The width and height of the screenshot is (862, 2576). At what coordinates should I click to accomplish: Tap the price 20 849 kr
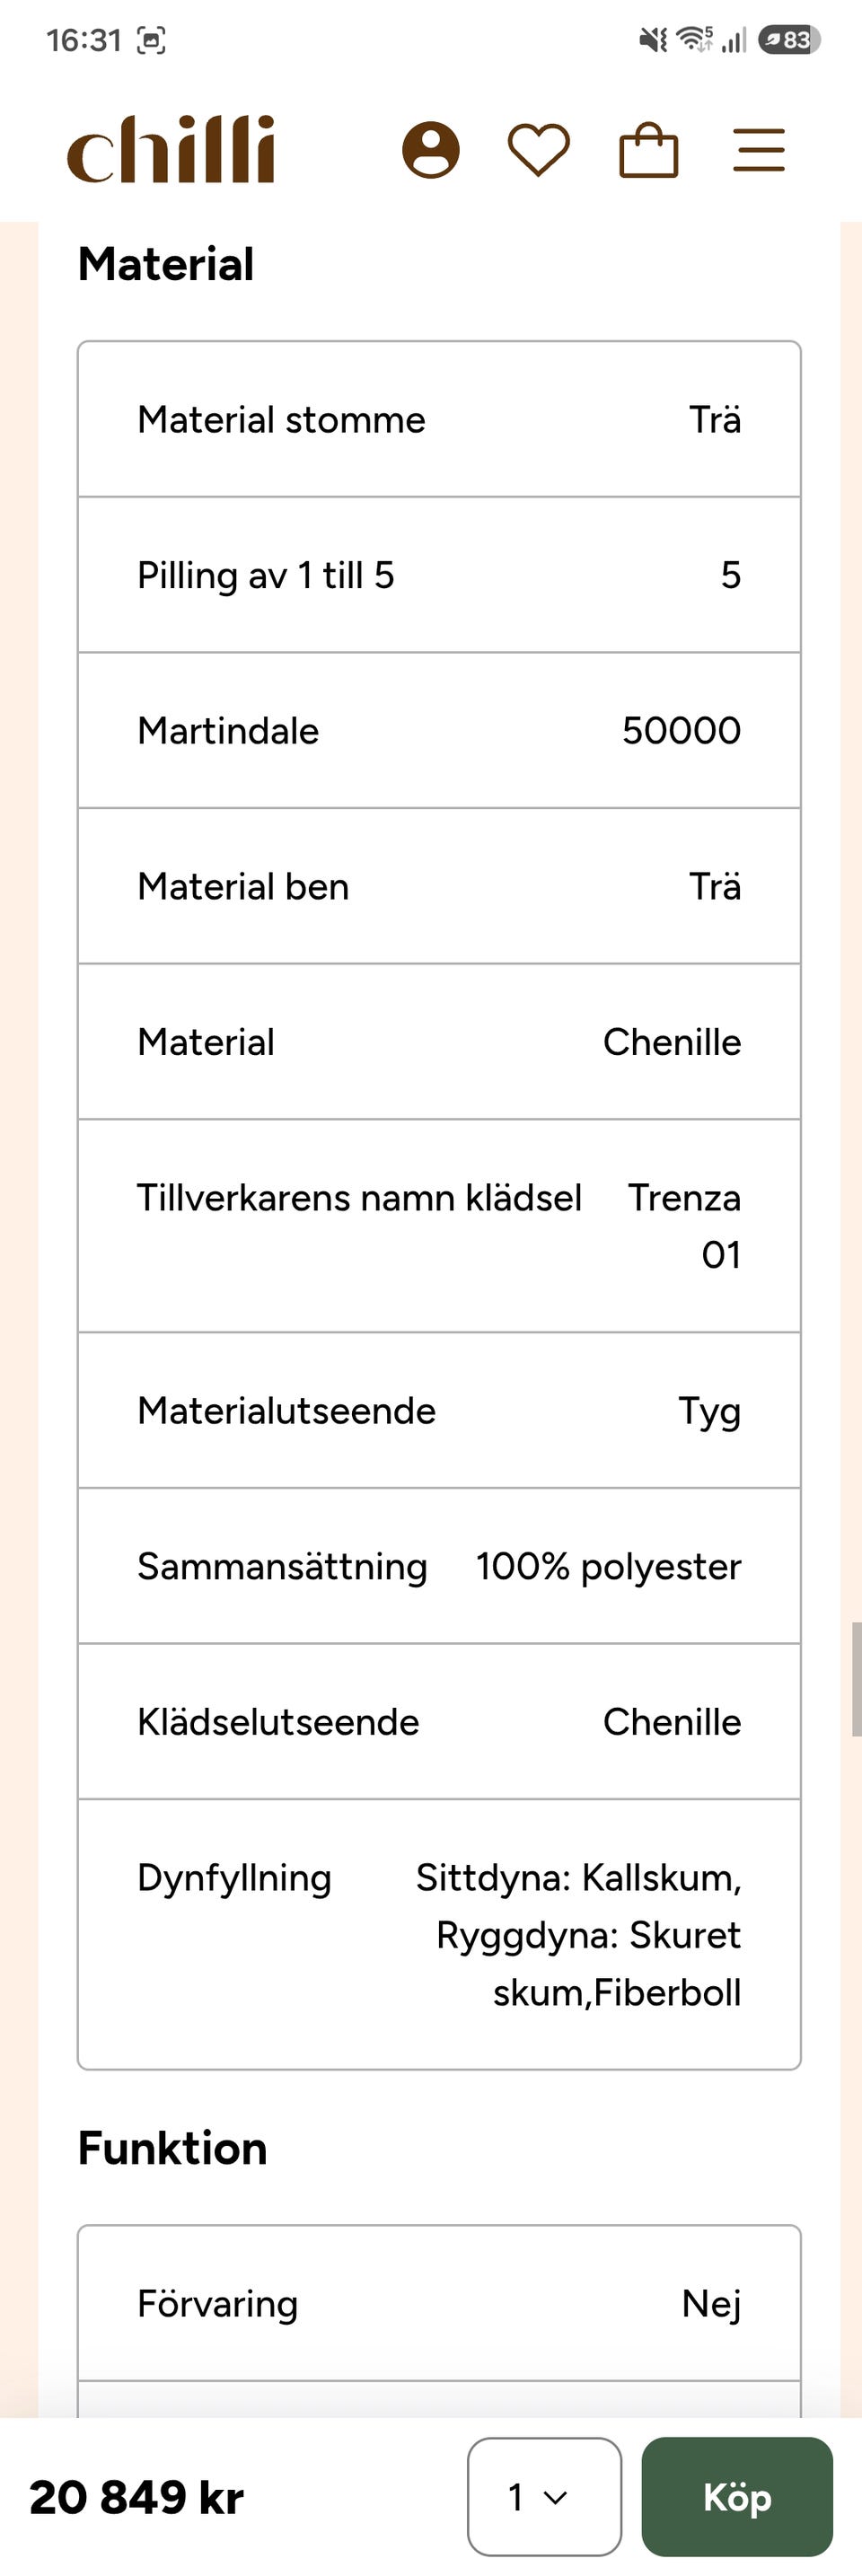137,2497
